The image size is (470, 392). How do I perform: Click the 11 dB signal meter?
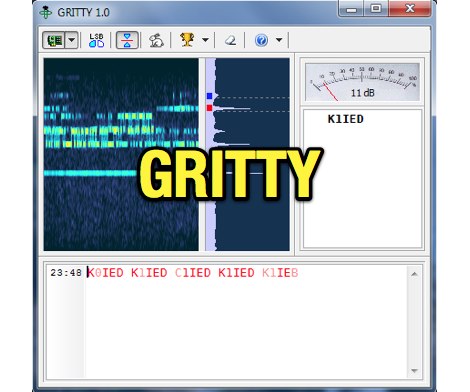click(362, 82)
